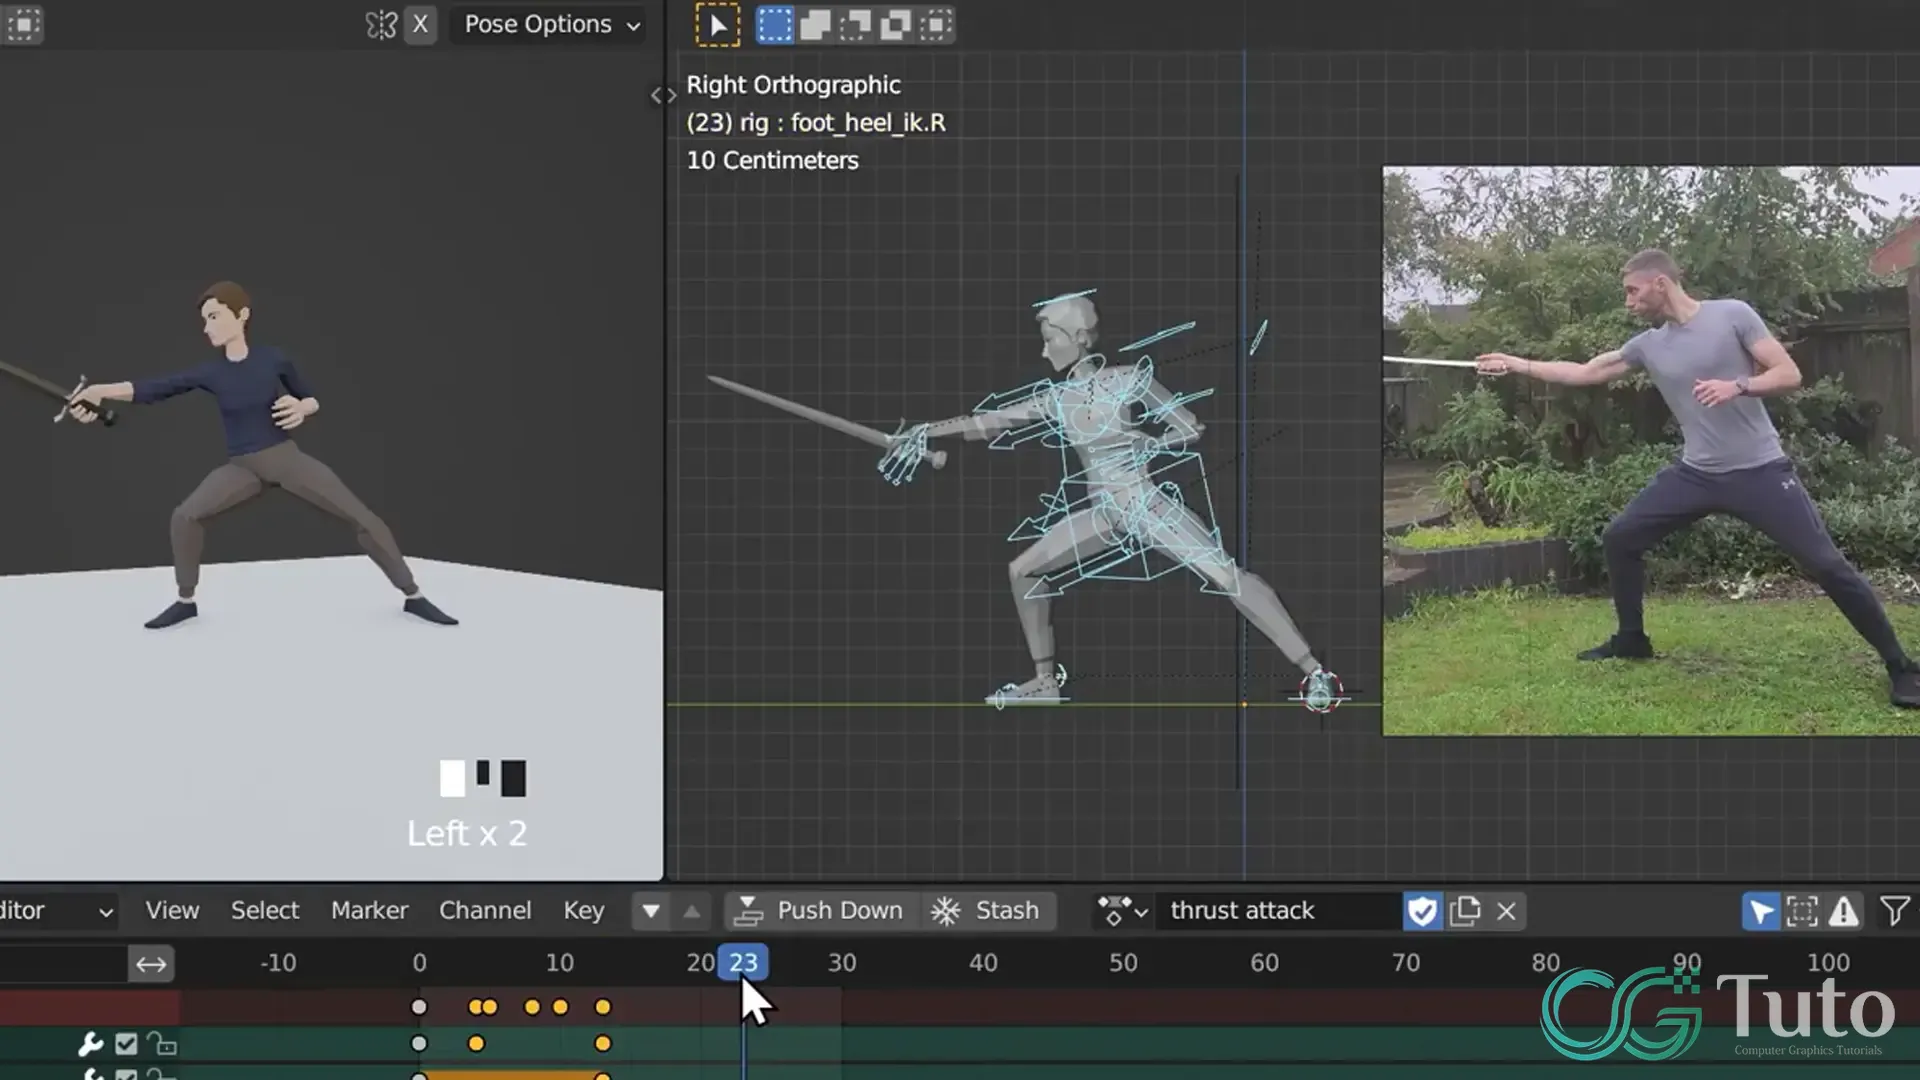
Task: Duplicate action using the New Action copy icon
Action: pyautogui.click(x=1466, y=911)
